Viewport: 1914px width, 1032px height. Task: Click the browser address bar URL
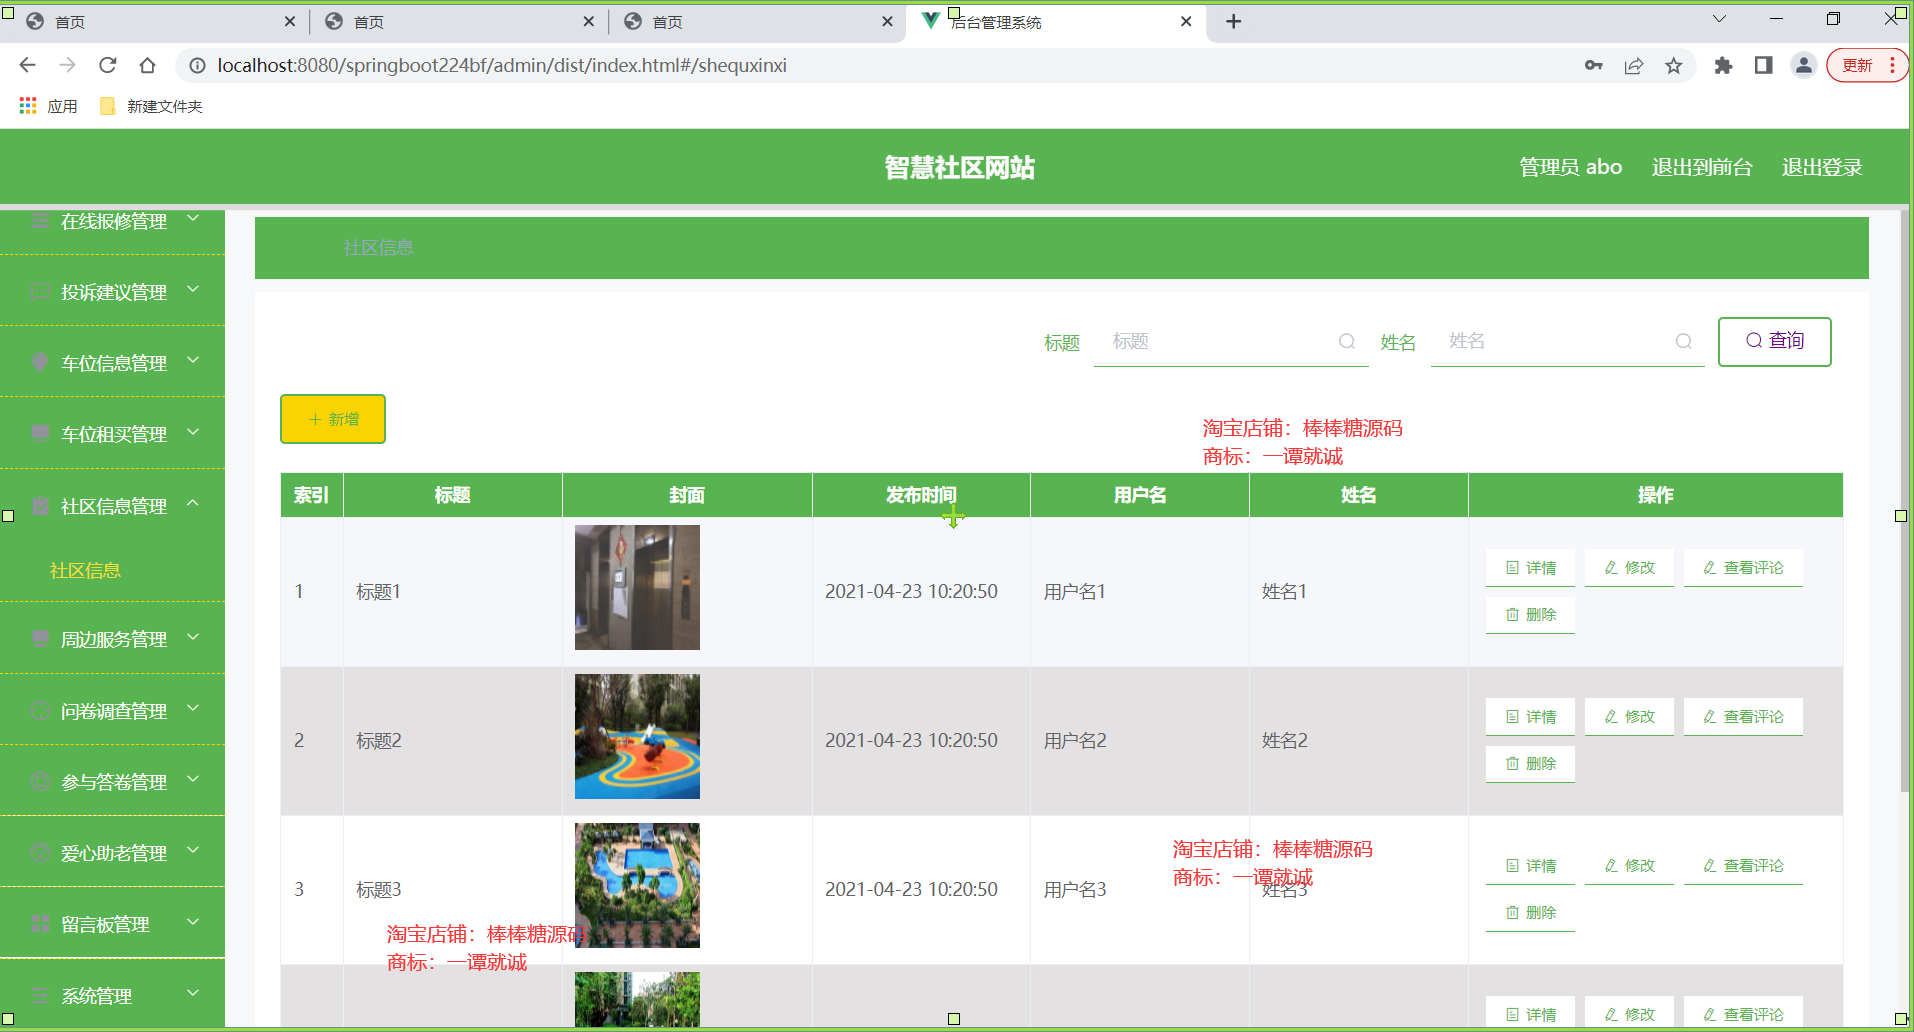click(502, 65)
